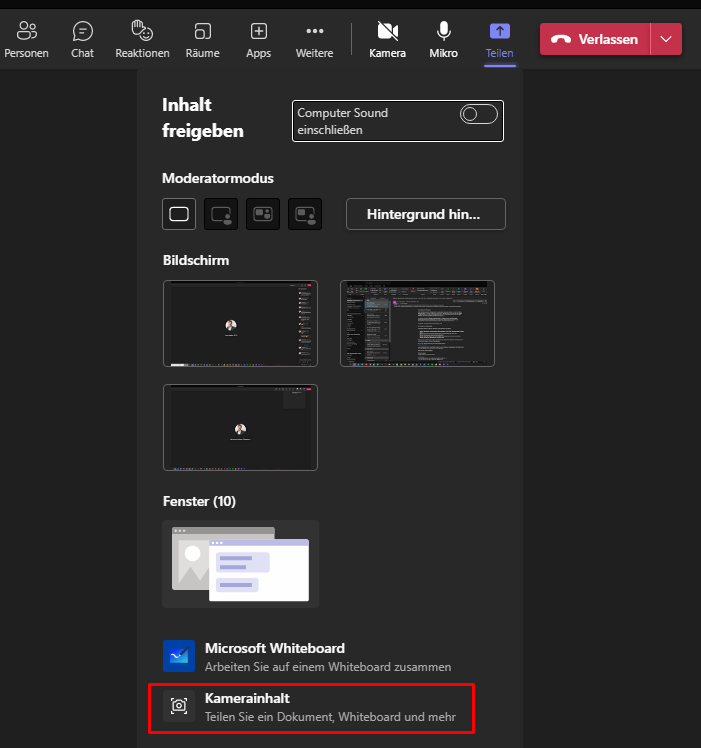Select content-only Moderatormodus icon

coord(179,214)
